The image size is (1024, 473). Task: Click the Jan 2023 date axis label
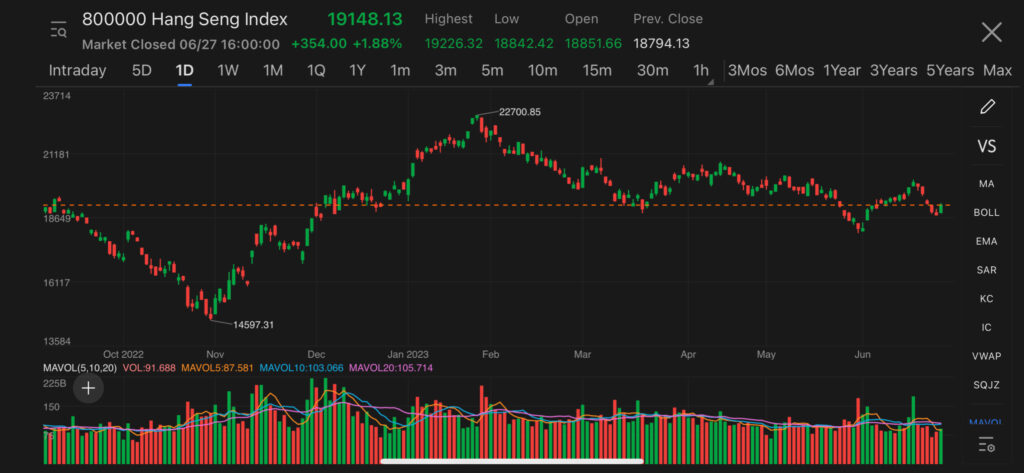click(408, 354)
